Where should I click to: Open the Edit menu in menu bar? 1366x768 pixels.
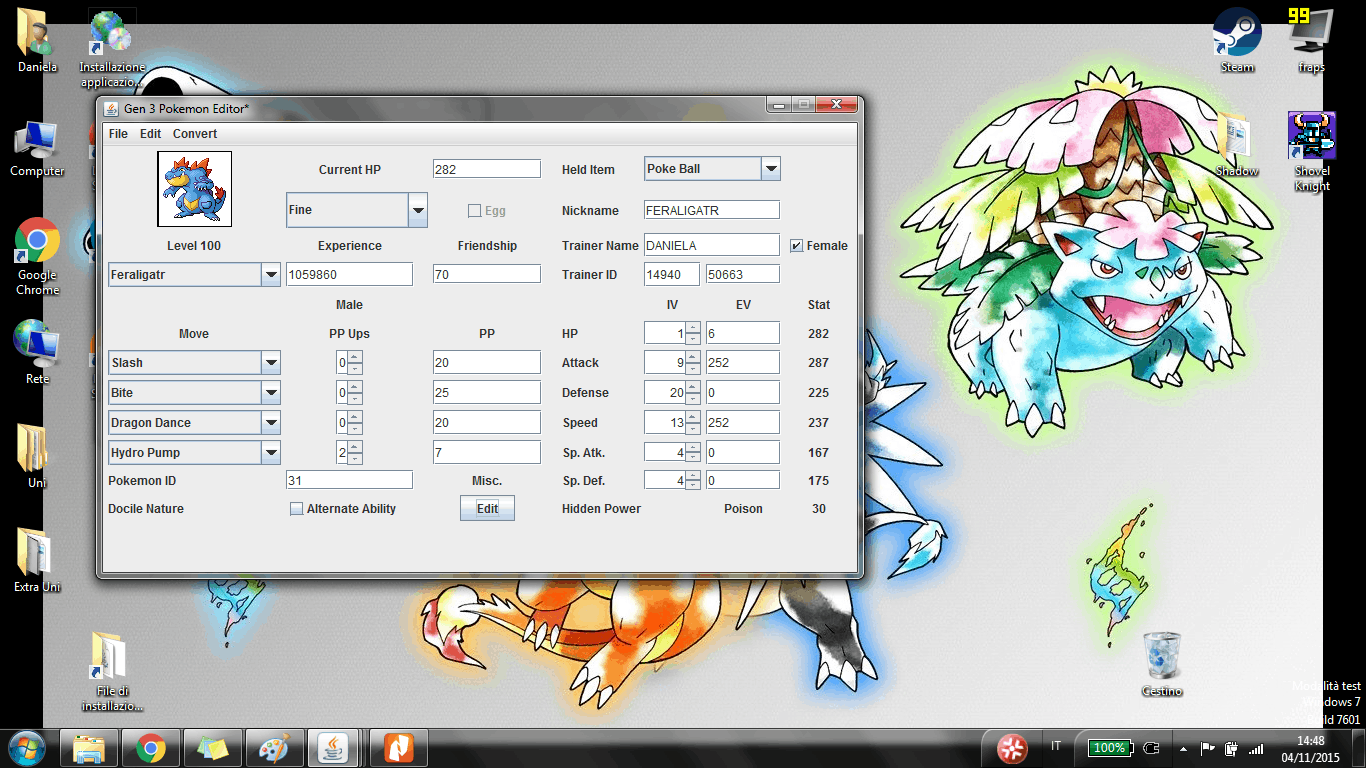pos(150,134)
